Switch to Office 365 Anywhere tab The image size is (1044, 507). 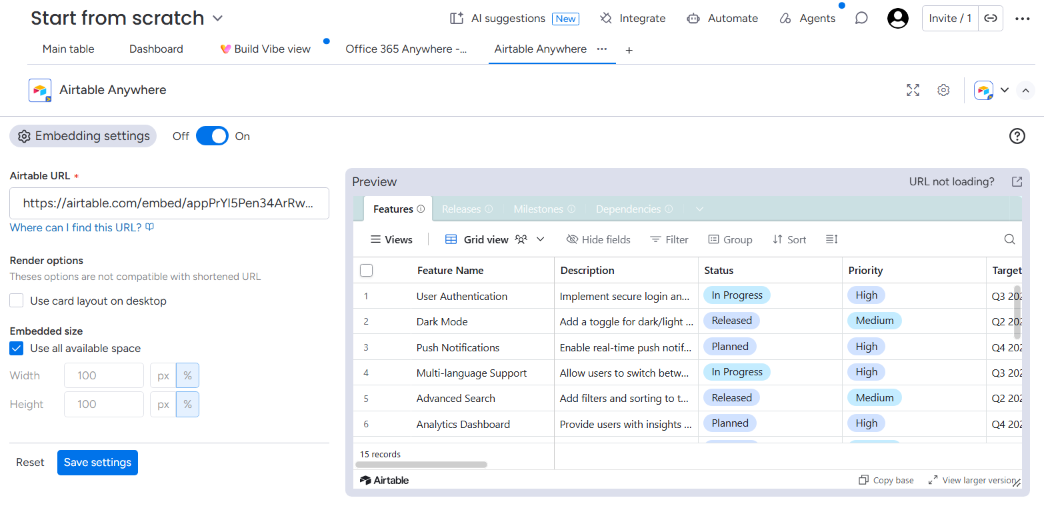(x=405, y=49)
